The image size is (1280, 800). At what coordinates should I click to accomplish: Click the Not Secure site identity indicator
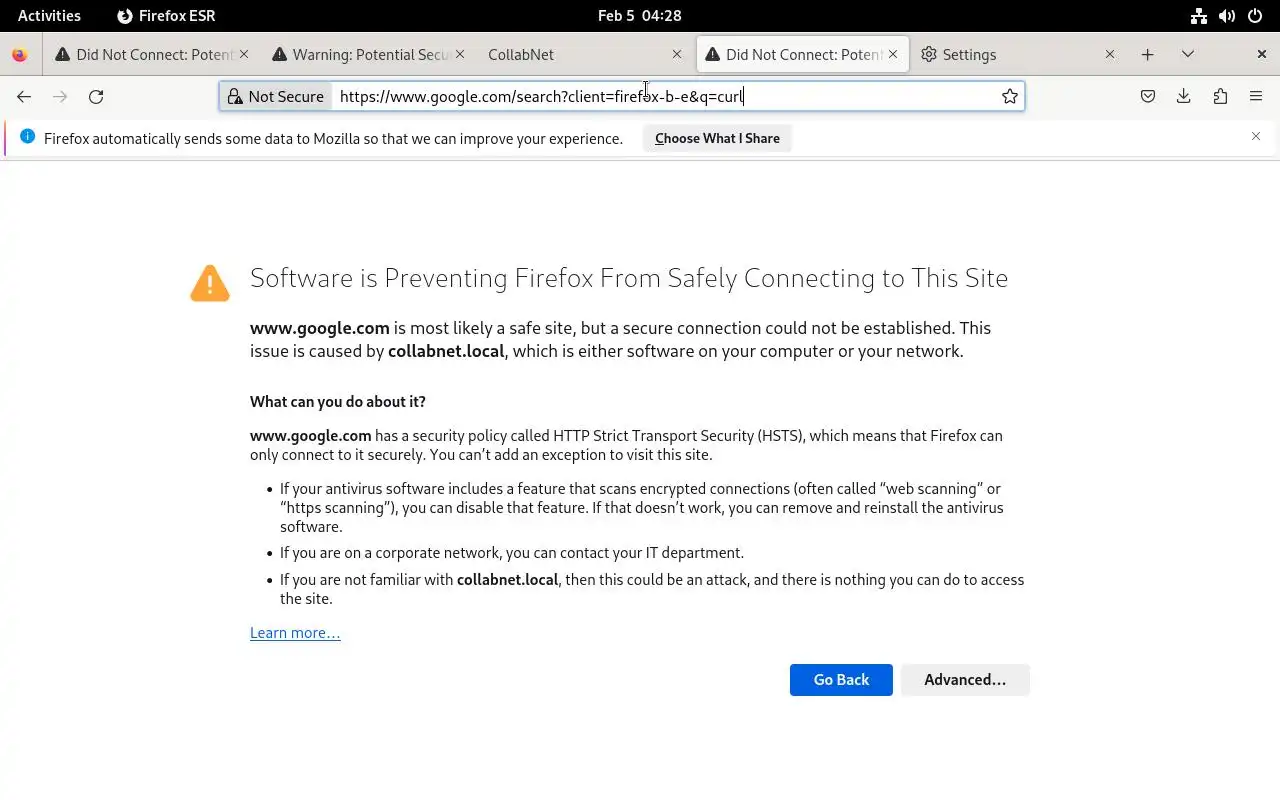tap(276, 97)
